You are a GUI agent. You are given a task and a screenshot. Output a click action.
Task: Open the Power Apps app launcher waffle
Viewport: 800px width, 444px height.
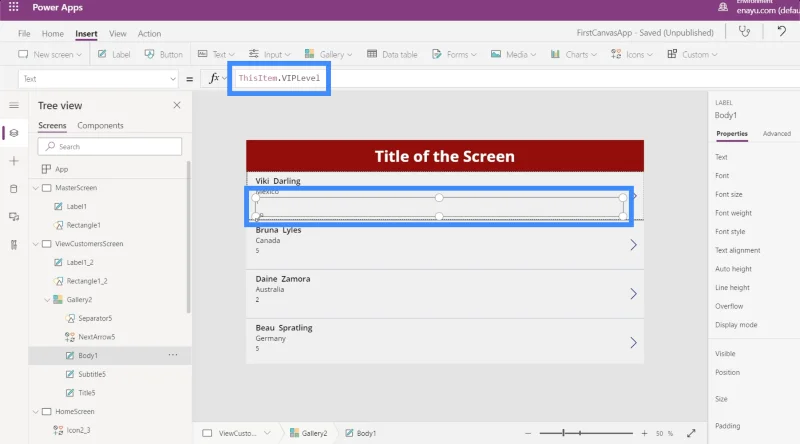pyautogui.click(x=14, y=7)
